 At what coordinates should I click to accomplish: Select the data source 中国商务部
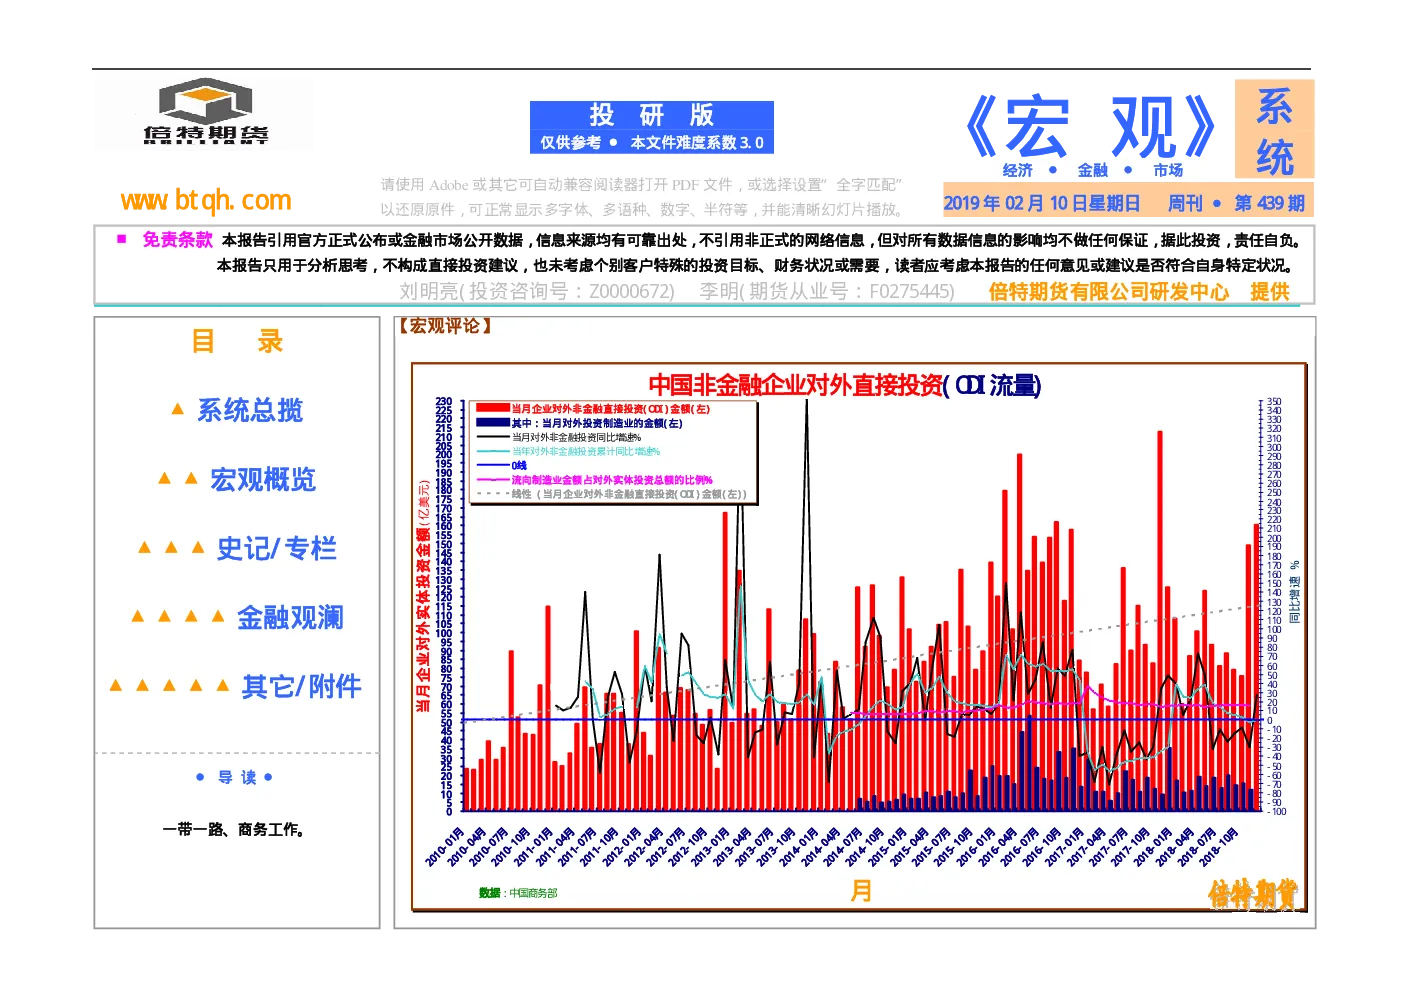click(533, 893)
